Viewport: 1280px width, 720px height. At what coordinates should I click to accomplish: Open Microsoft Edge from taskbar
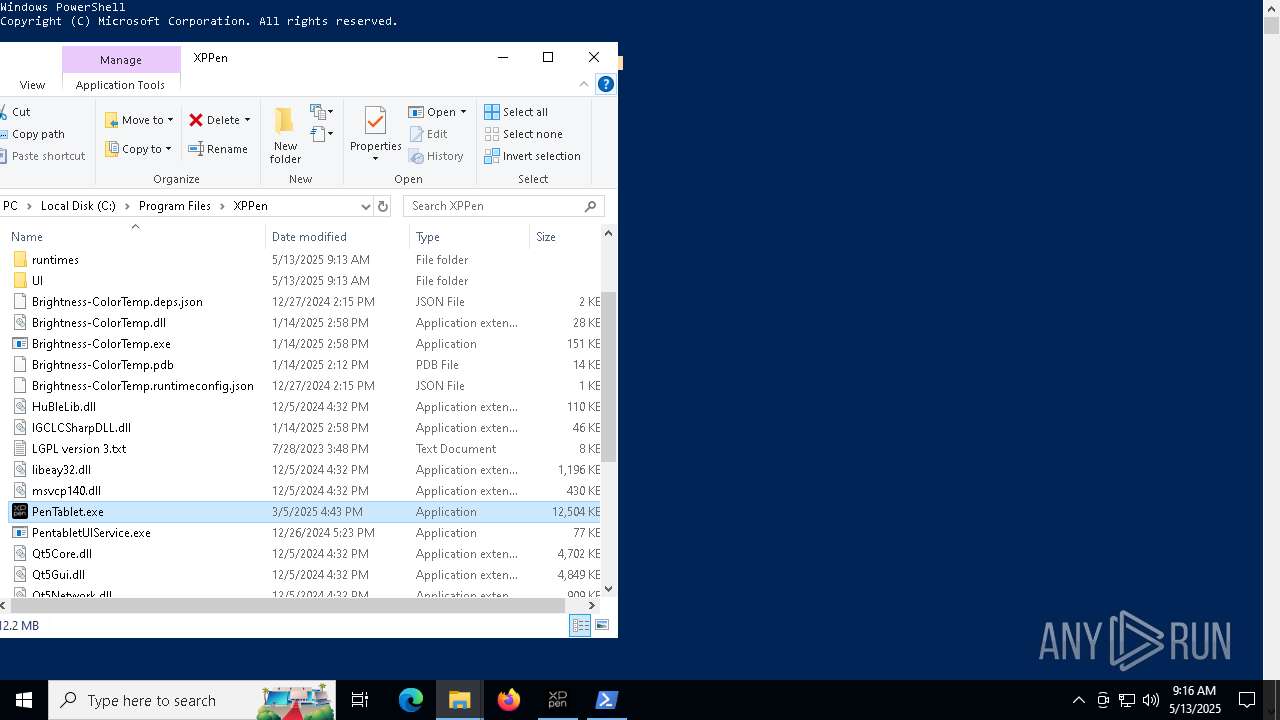[411, 700]
